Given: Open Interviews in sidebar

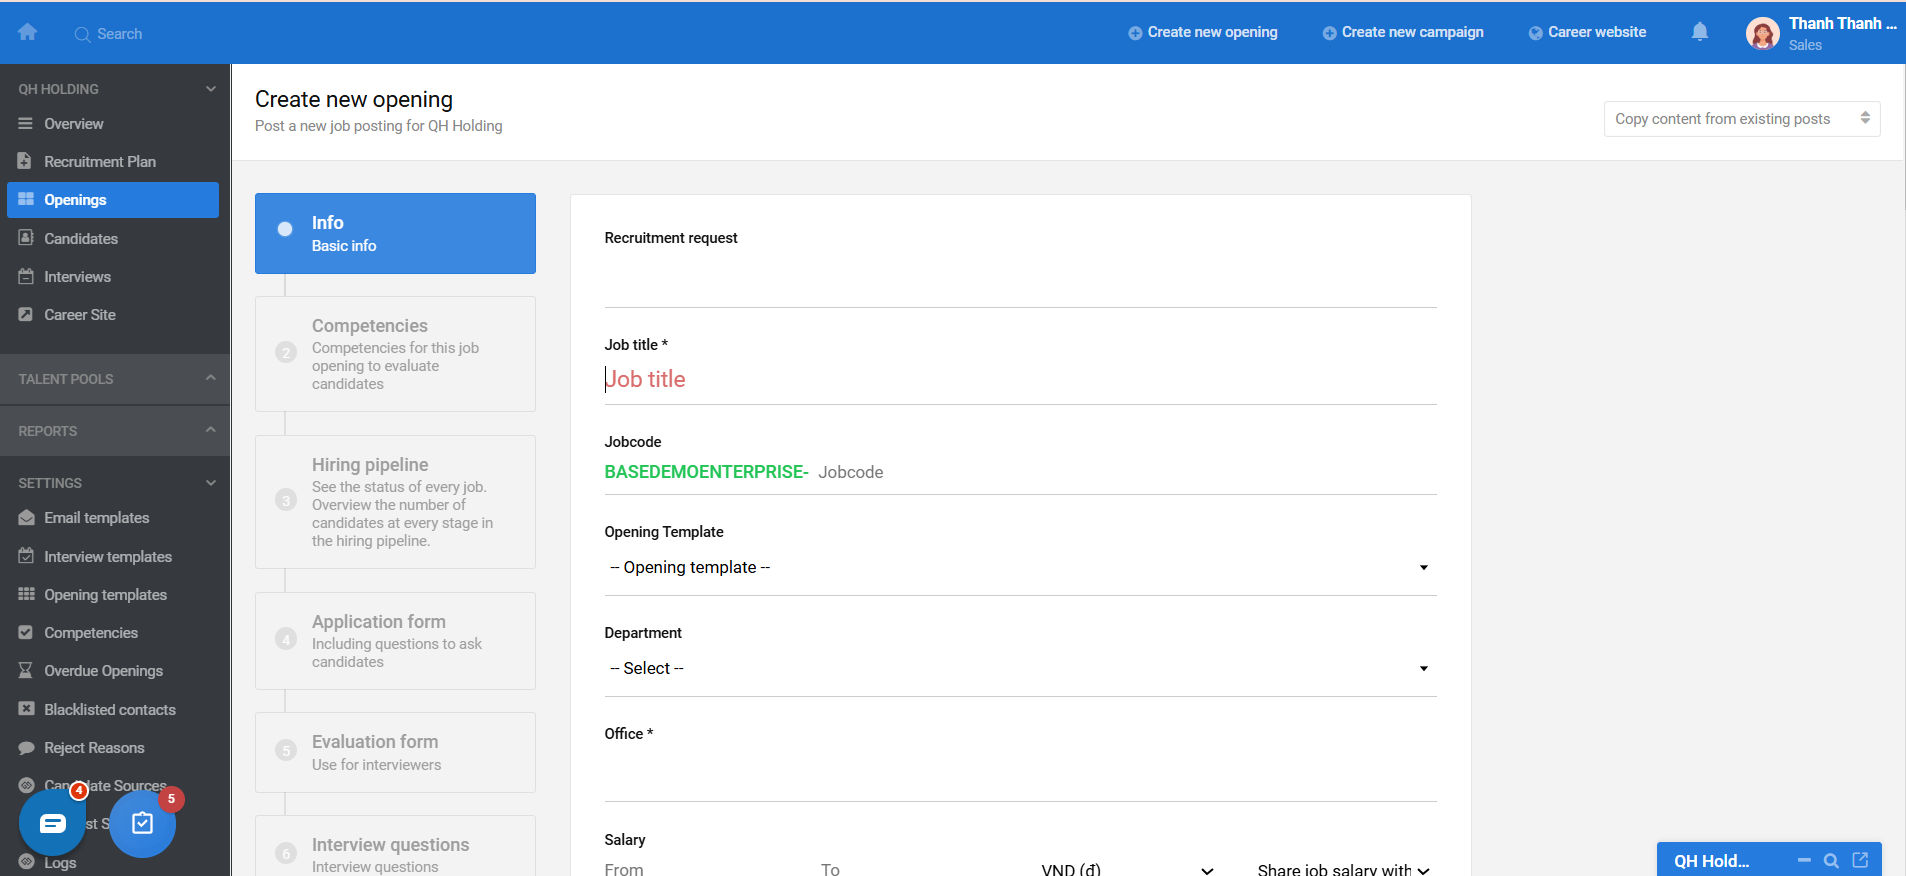Looking at the screenshot, I should click(78, 276).
